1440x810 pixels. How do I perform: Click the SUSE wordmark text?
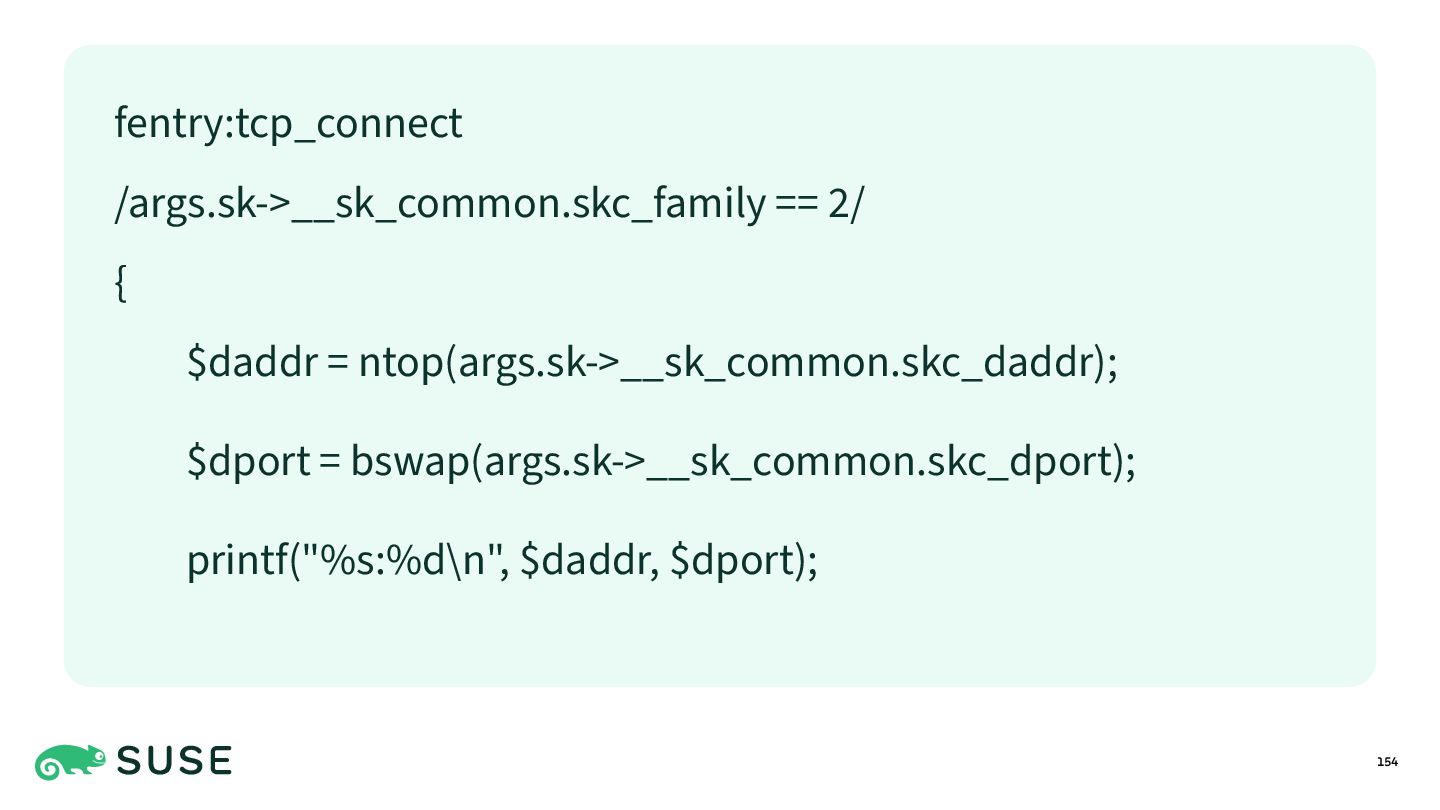pyautogui.click(x=175, y=762)
